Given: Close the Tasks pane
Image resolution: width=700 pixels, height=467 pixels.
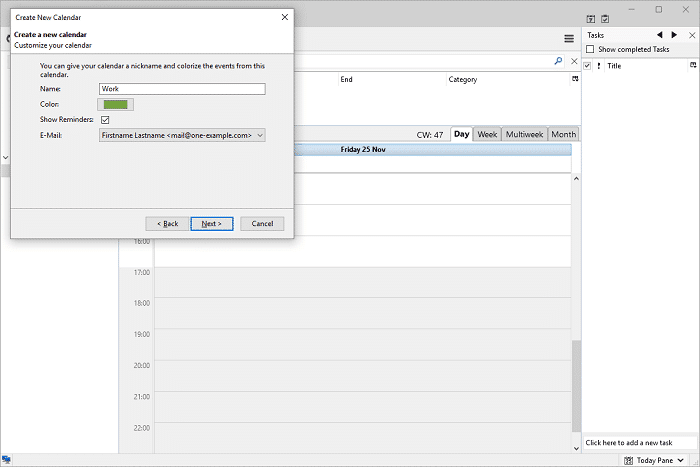Looking at the screenshot, I should pyautogui.click(x=691, y=35).
